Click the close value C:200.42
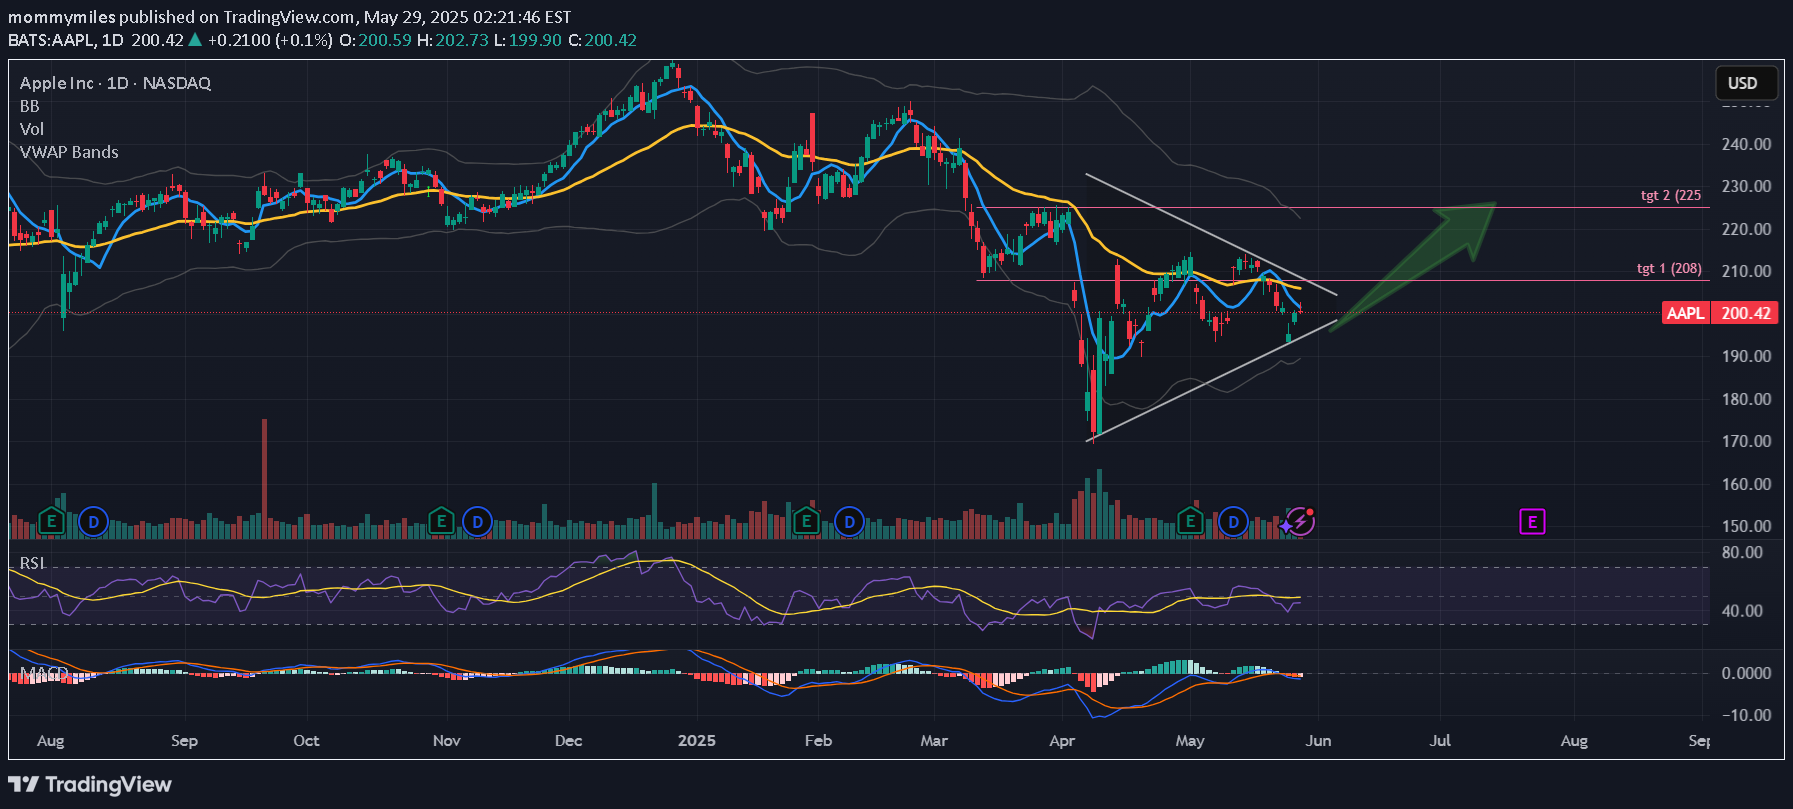 click(602, 40)
